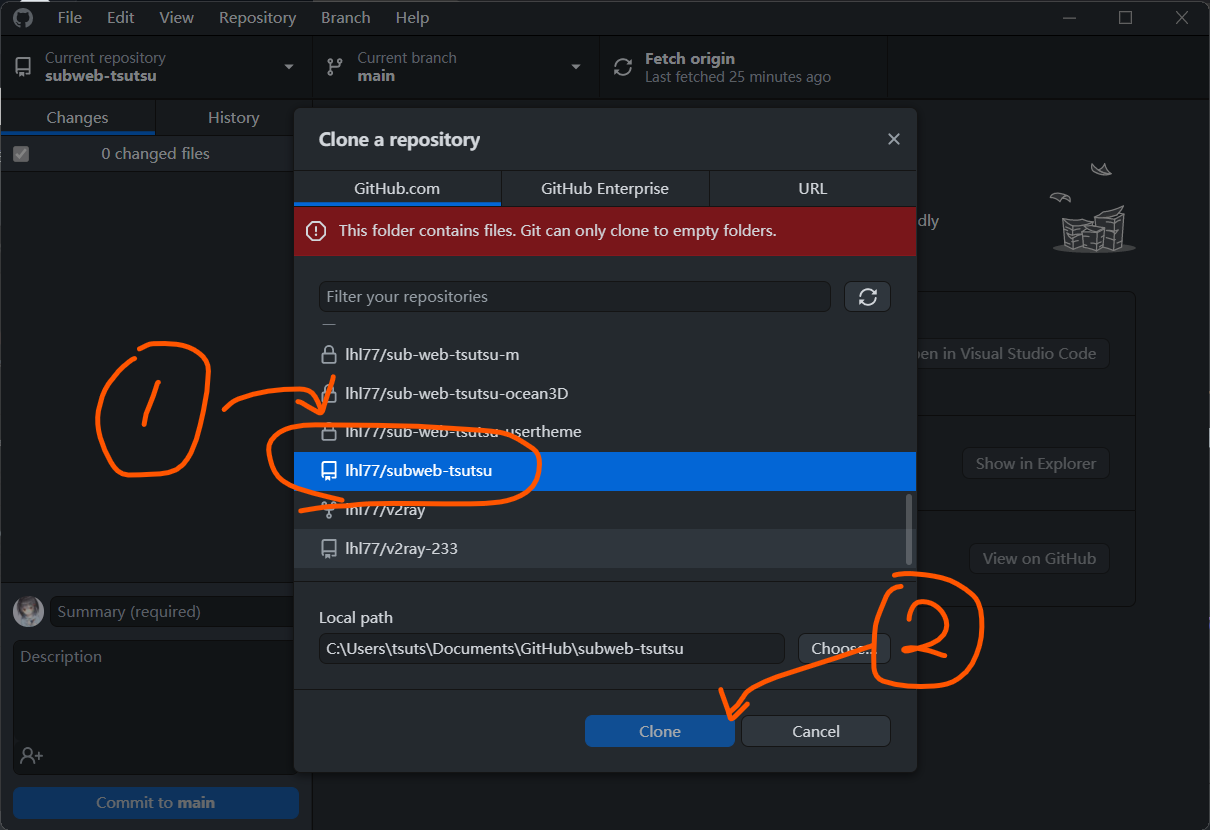Screen dimensions: 1210x830
Task: Open the Repository menu
Action: (x=258, y=17)
